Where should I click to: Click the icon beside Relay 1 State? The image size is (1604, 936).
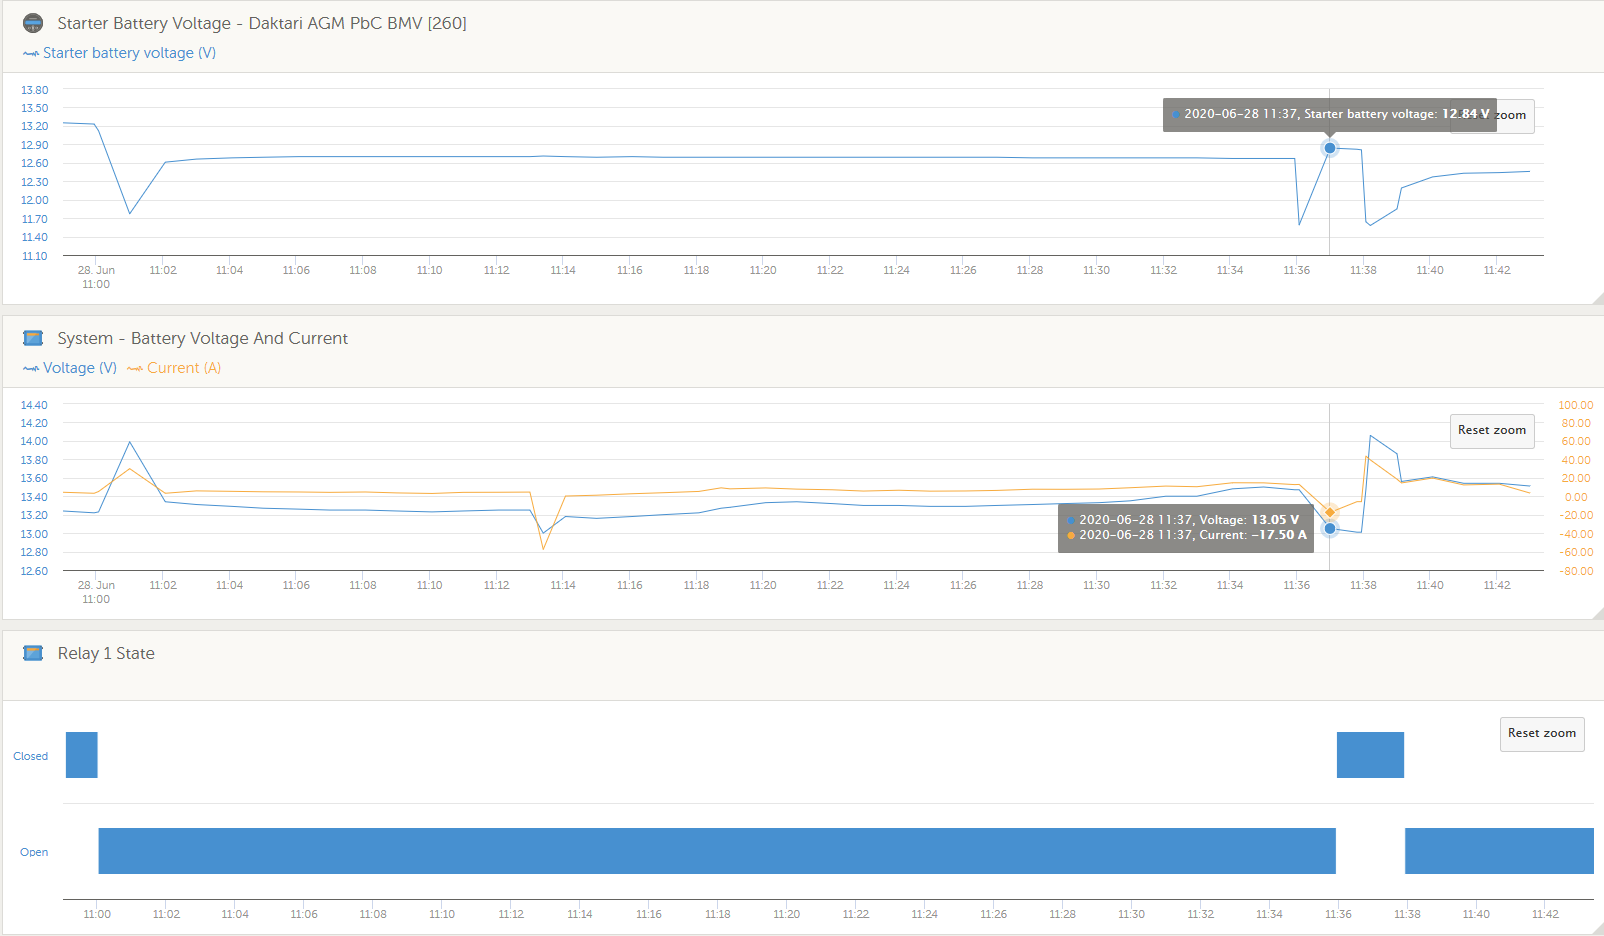[x=33, y=653]
